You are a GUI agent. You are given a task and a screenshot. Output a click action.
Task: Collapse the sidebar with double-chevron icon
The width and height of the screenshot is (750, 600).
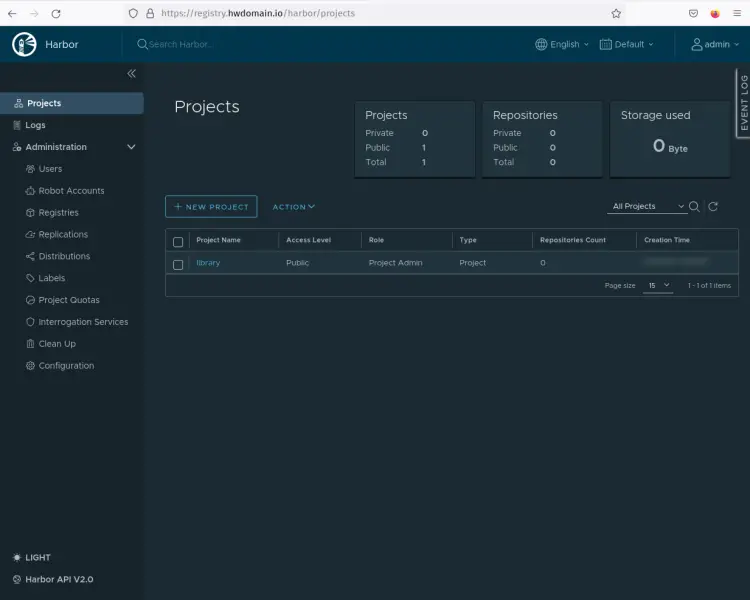[x=131, y=74]
